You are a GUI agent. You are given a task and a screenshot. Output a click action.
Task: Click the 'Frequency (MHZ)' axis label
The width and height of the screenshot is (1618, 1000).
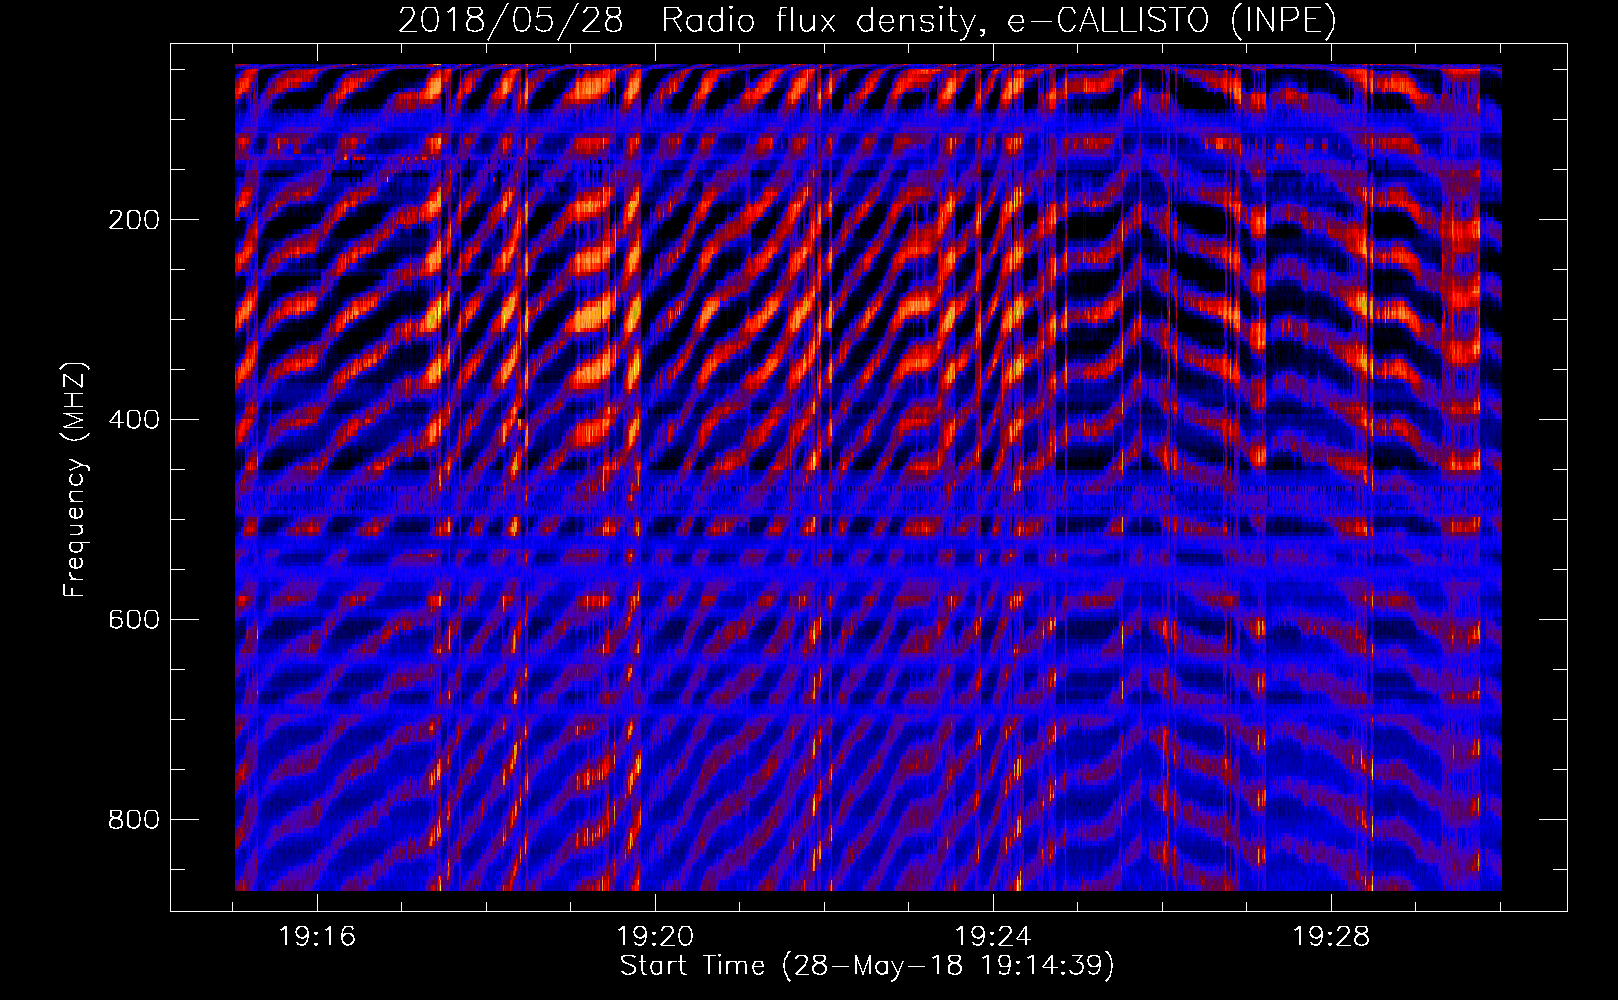[75, 480]
